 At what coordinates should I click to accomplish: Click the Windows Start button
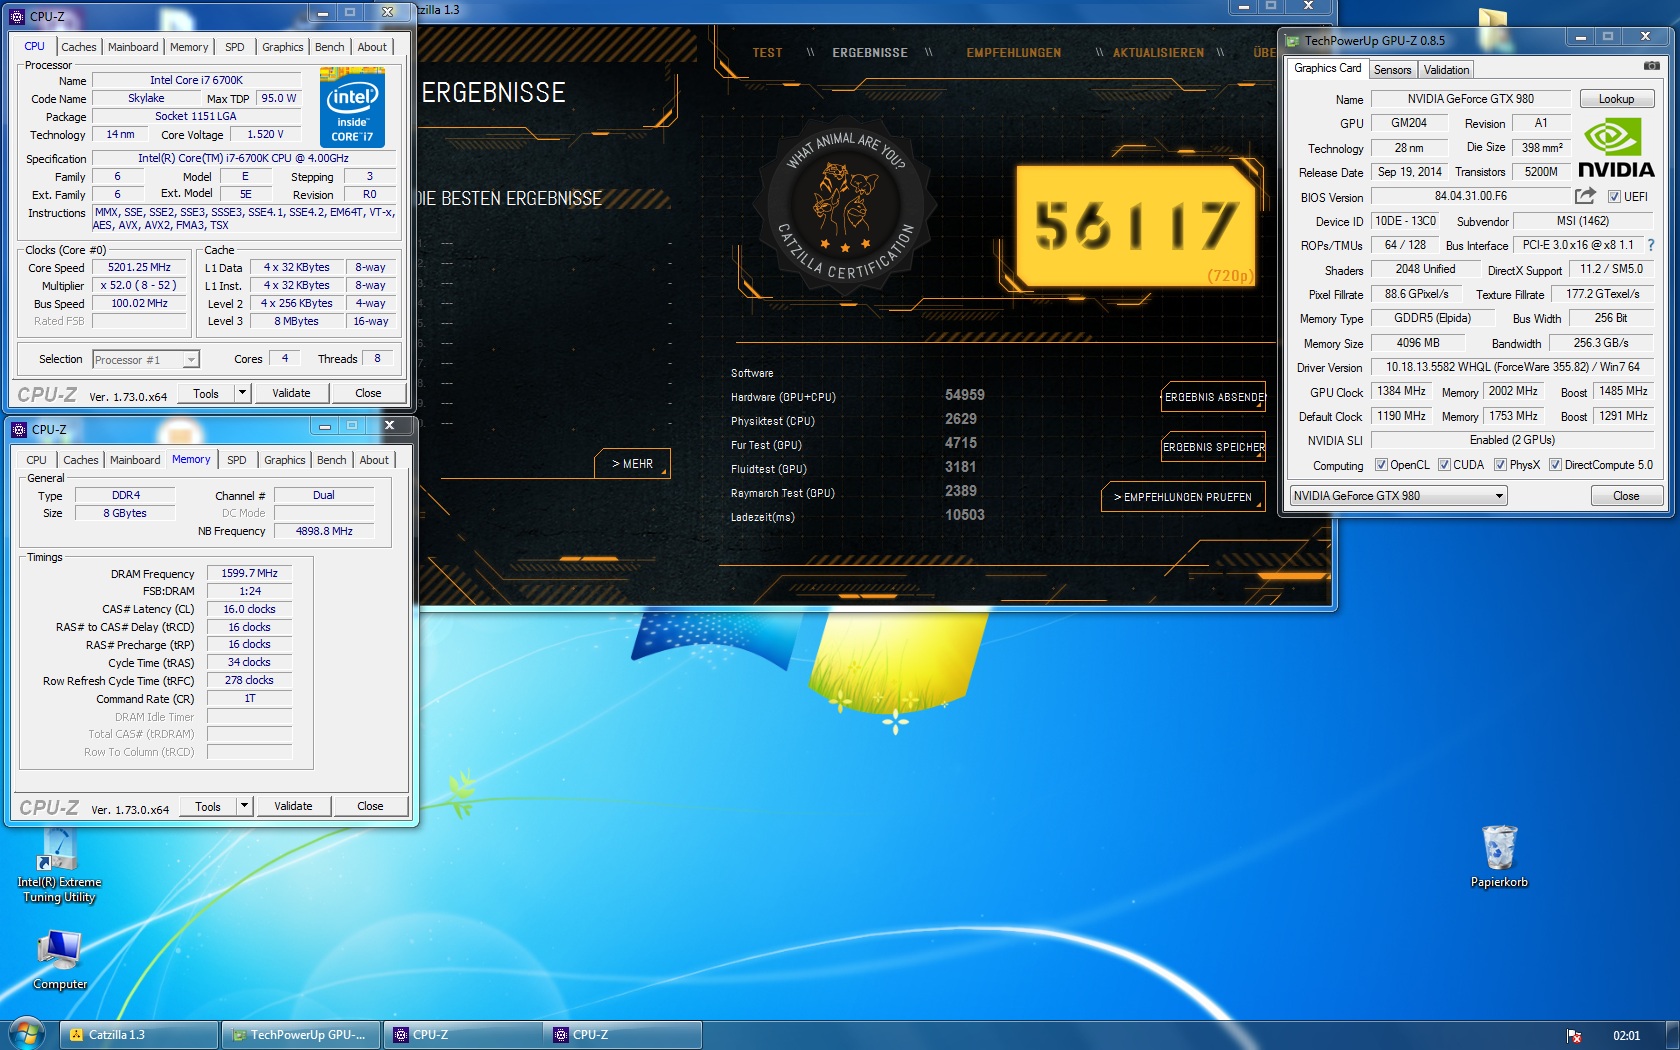(27, 1034)
